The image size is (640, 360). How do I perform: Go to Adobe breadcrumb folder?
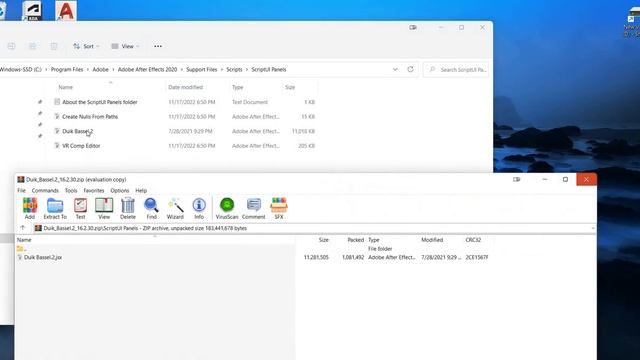pos(100,70)
